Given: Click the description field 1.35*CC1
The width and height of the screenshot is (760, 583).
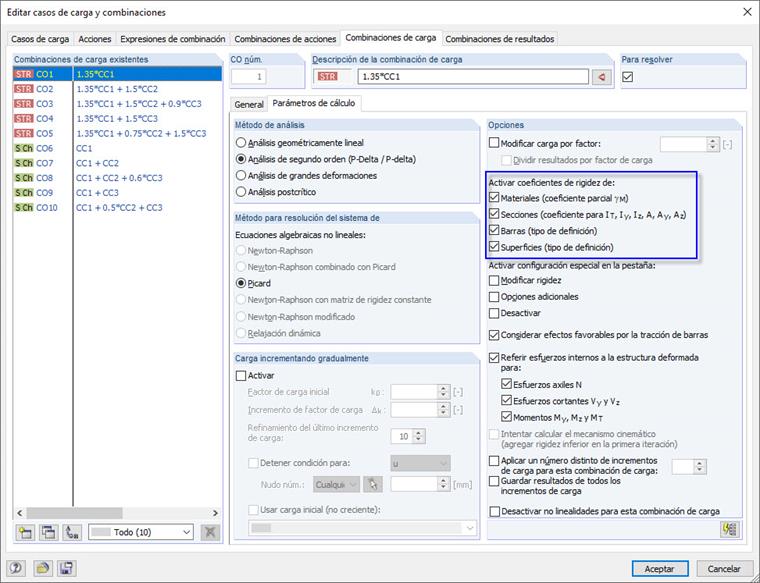Looking at the screenshot, I should pyautogui.click(x=473, y=77).
